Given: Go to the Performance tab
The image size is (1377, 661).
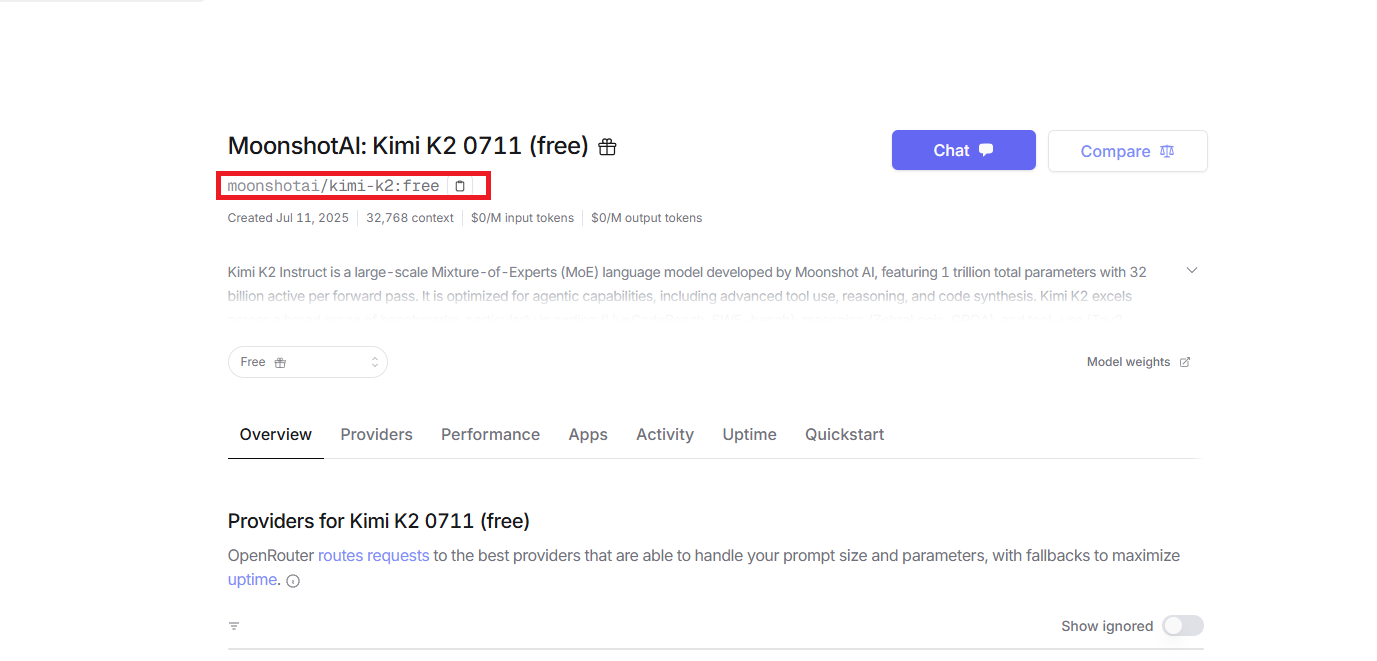Looking at the screenshot, I should [x=490, y=434].
